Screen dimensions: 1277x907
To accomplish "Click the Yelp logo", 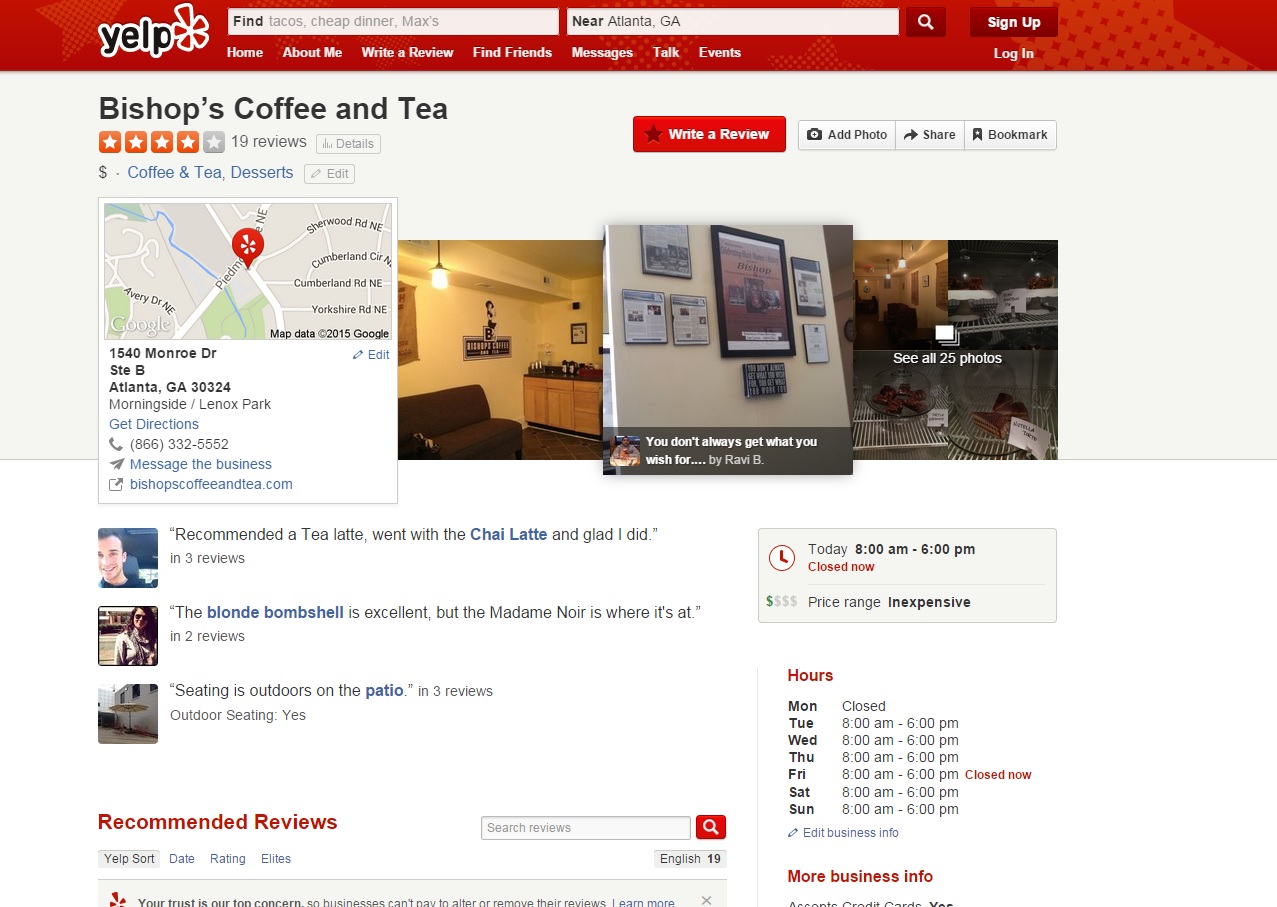I will click(x=153, y=31).
